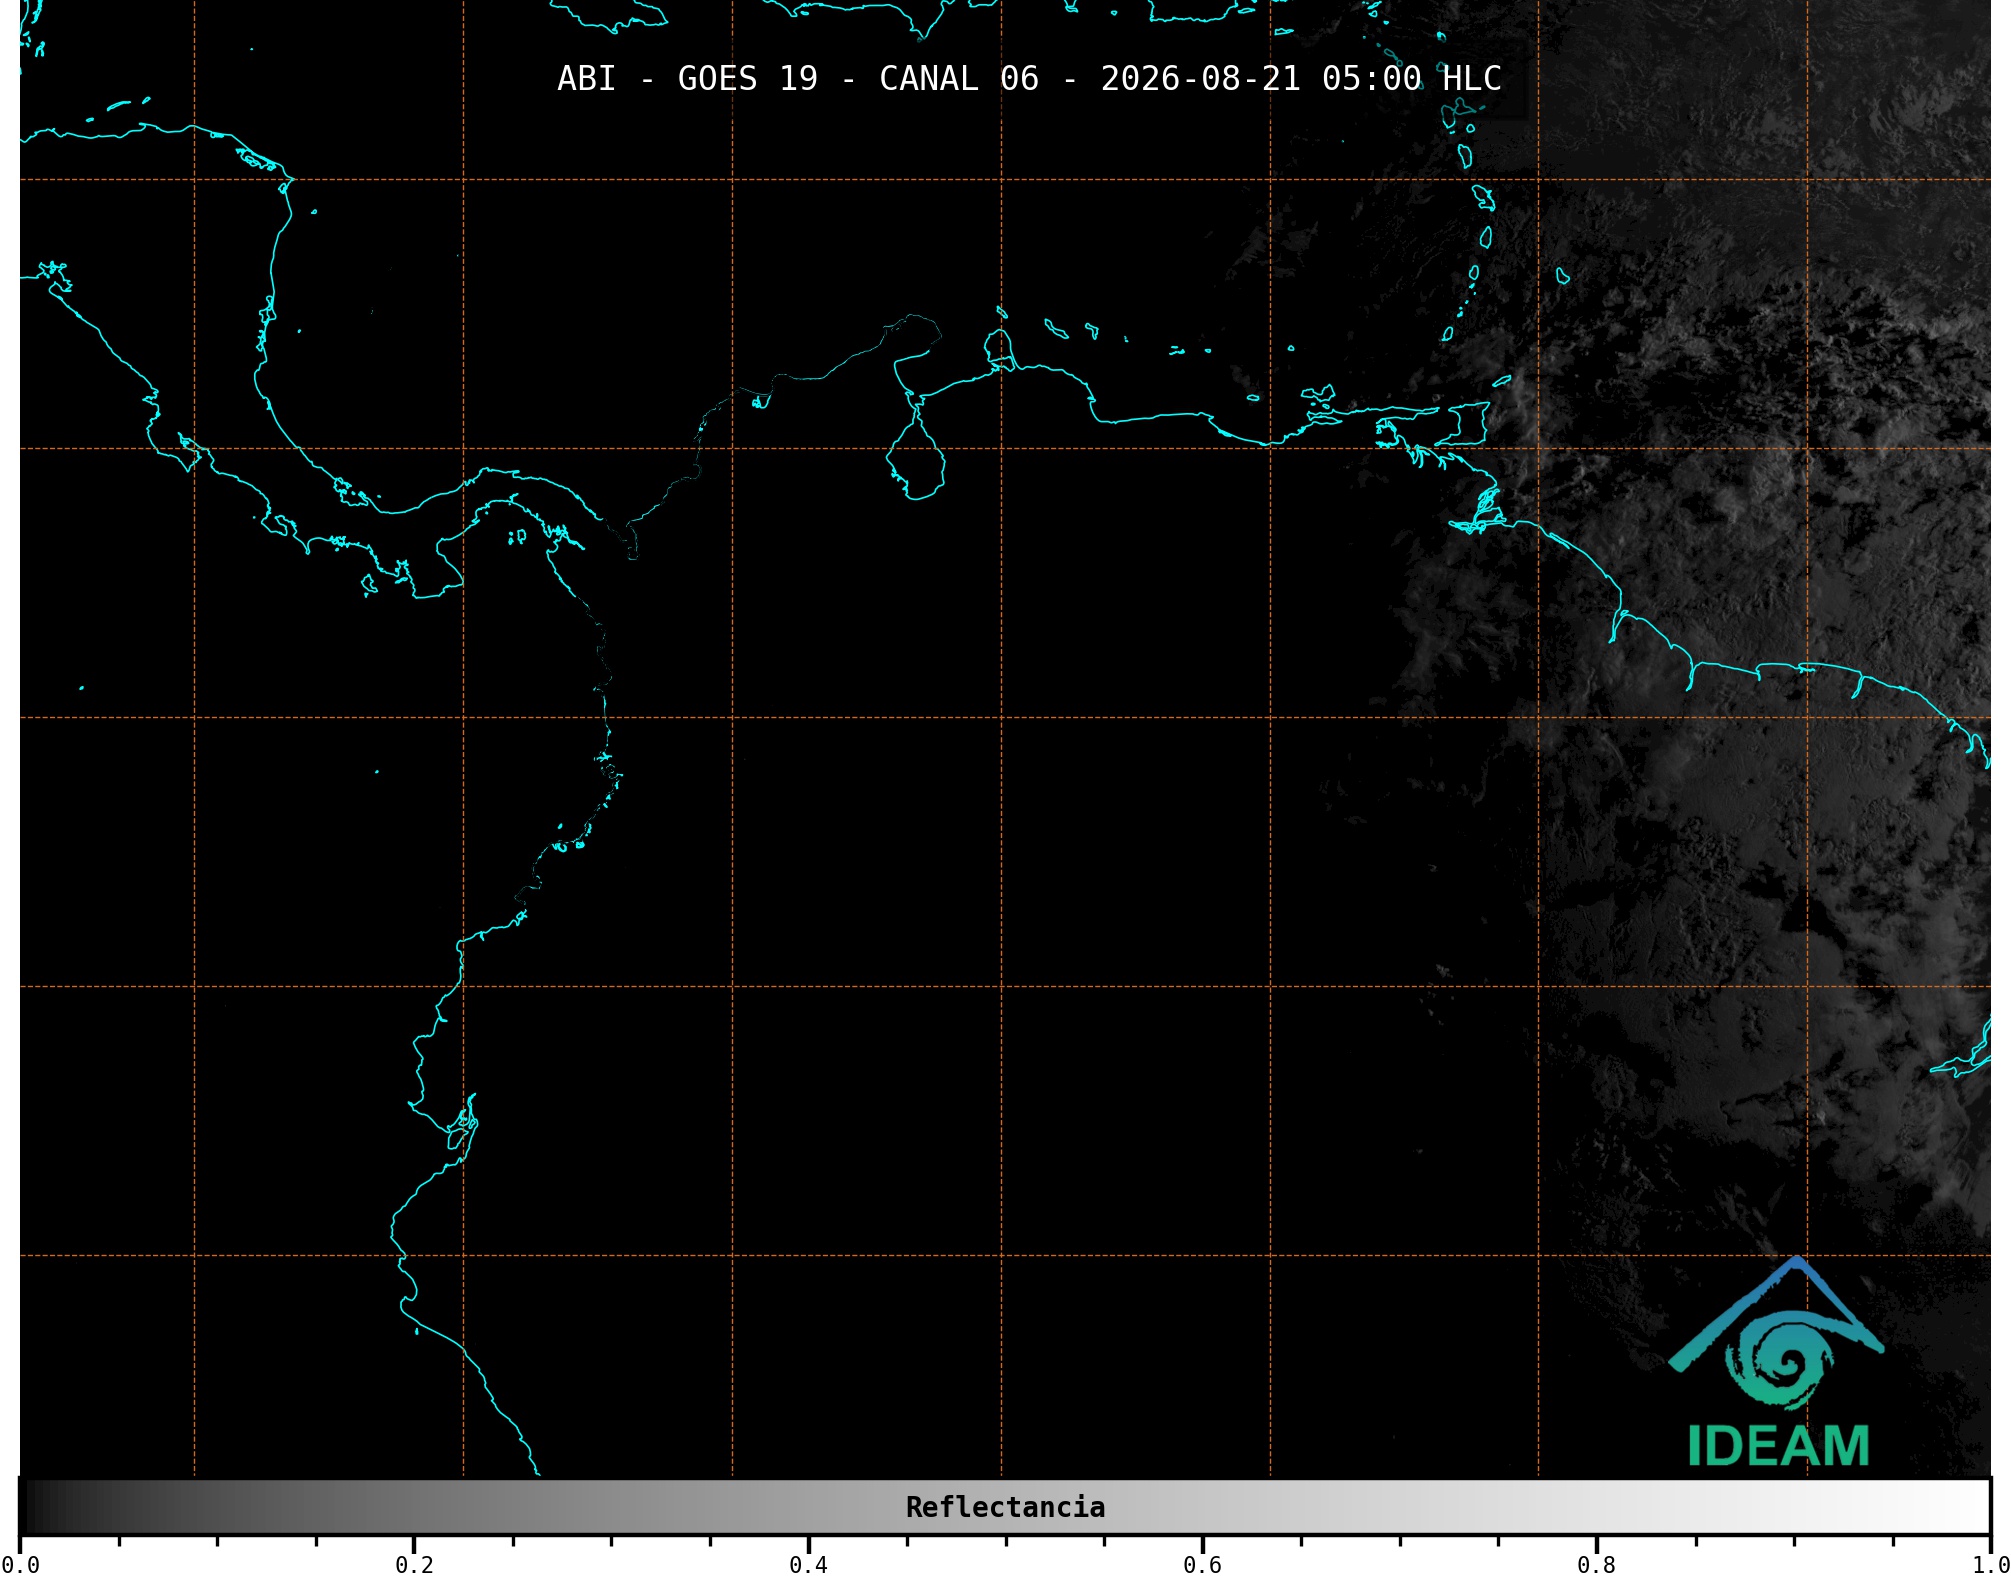Click the image title 'ABI - GOES 19 - CANAL 06'

(798, 79)
